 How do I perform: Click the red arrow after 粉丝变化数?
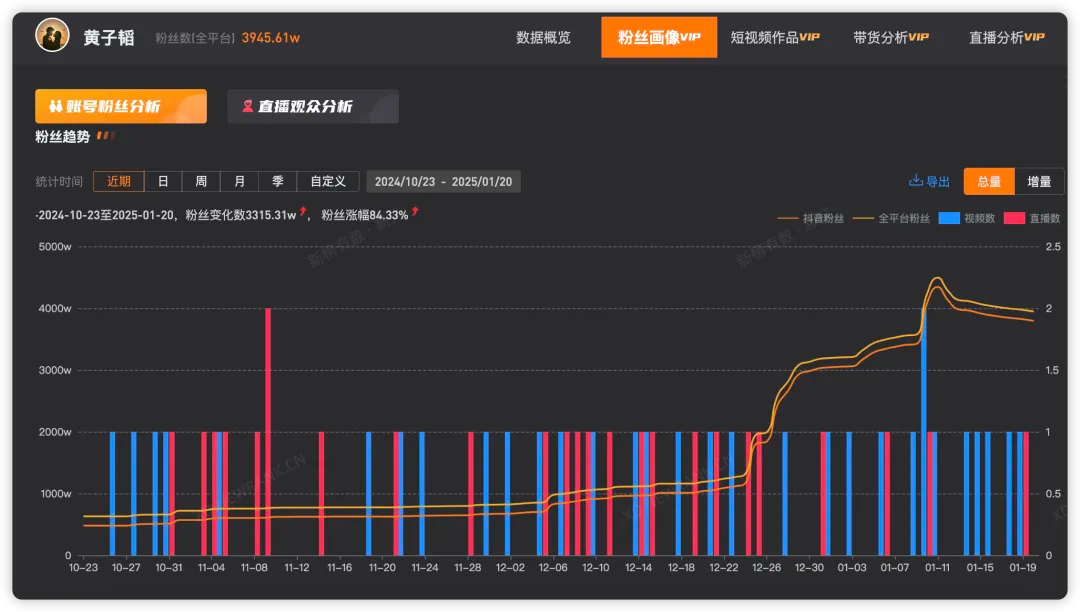click(x=303, y=213)
